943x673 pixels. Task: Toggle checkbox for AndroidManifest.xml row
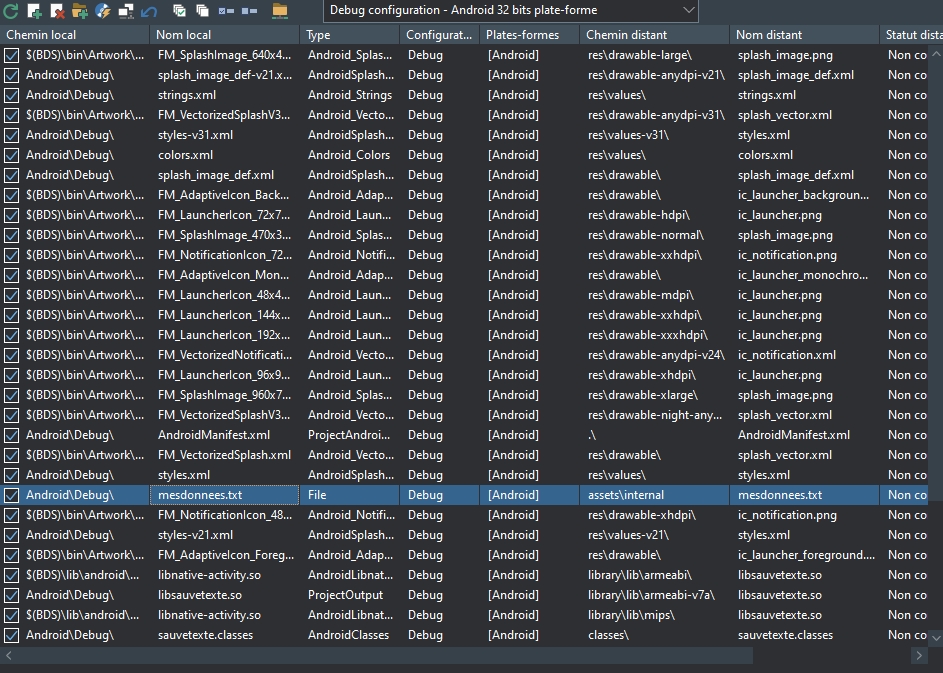point(11,435)
